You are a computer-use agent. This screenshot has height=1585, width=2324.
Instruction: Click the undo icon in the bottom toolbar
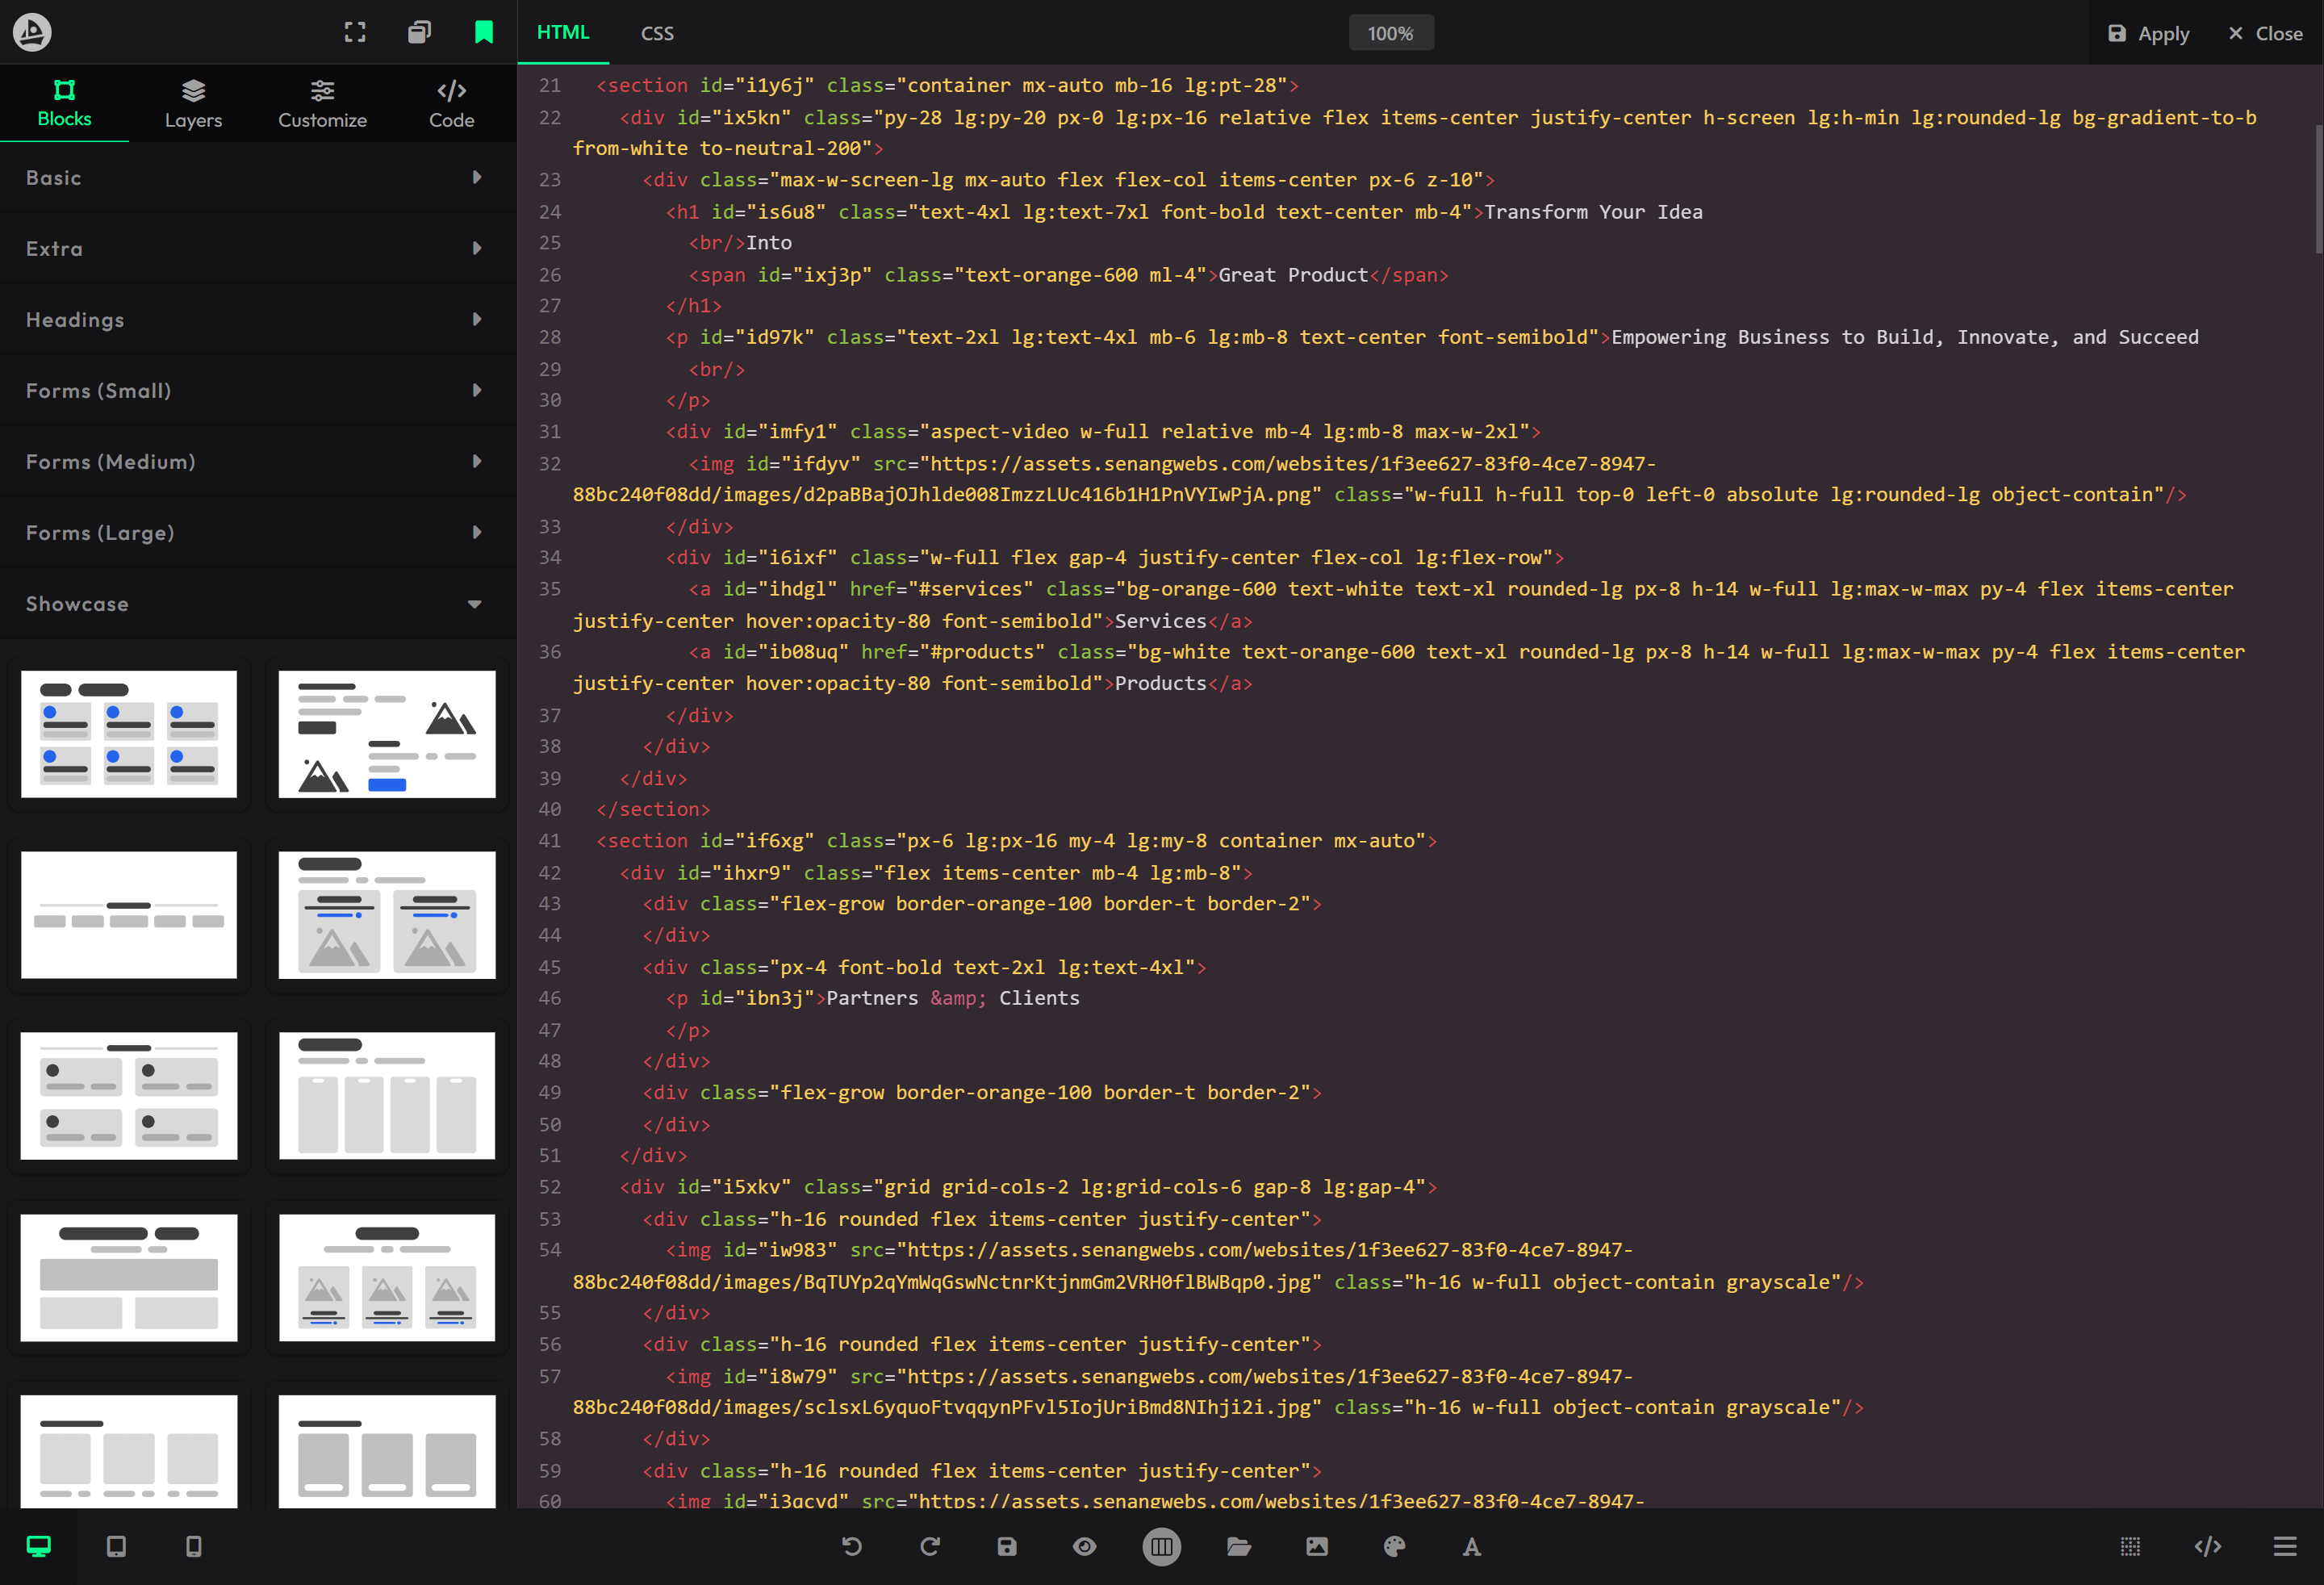coord(852,1547)
